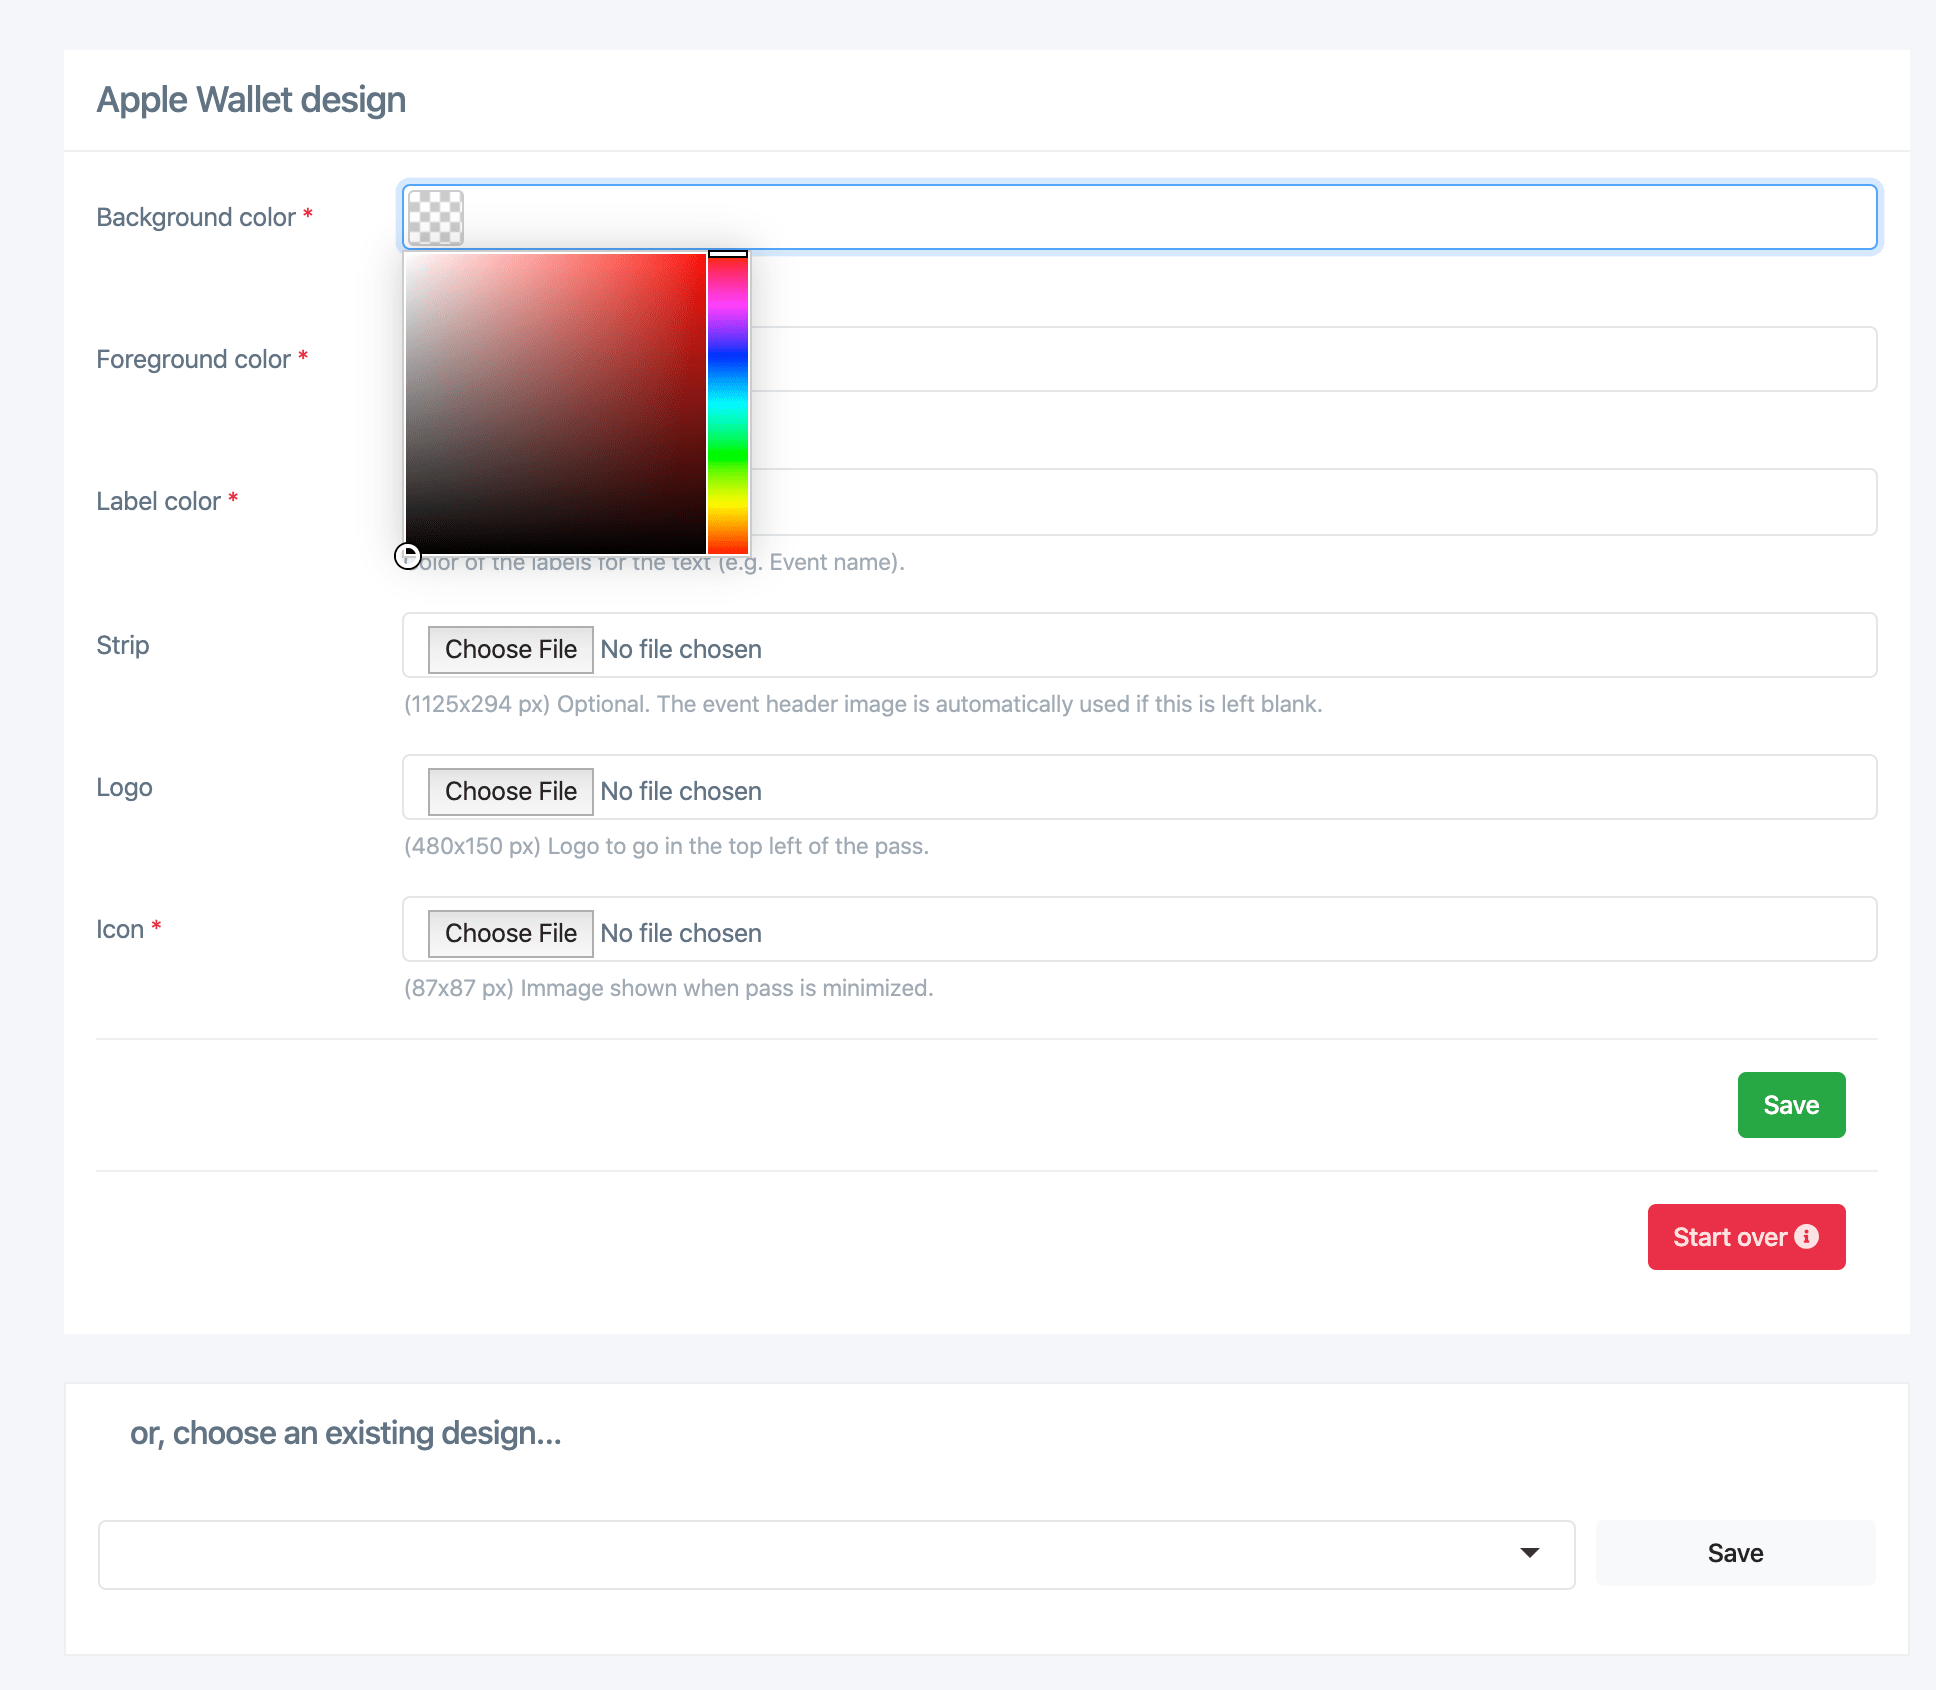Screen dimensions: 1936x1690
Task: Click the dropdown arrow of existing design selector
Action: click(x=1529, y=1553)
